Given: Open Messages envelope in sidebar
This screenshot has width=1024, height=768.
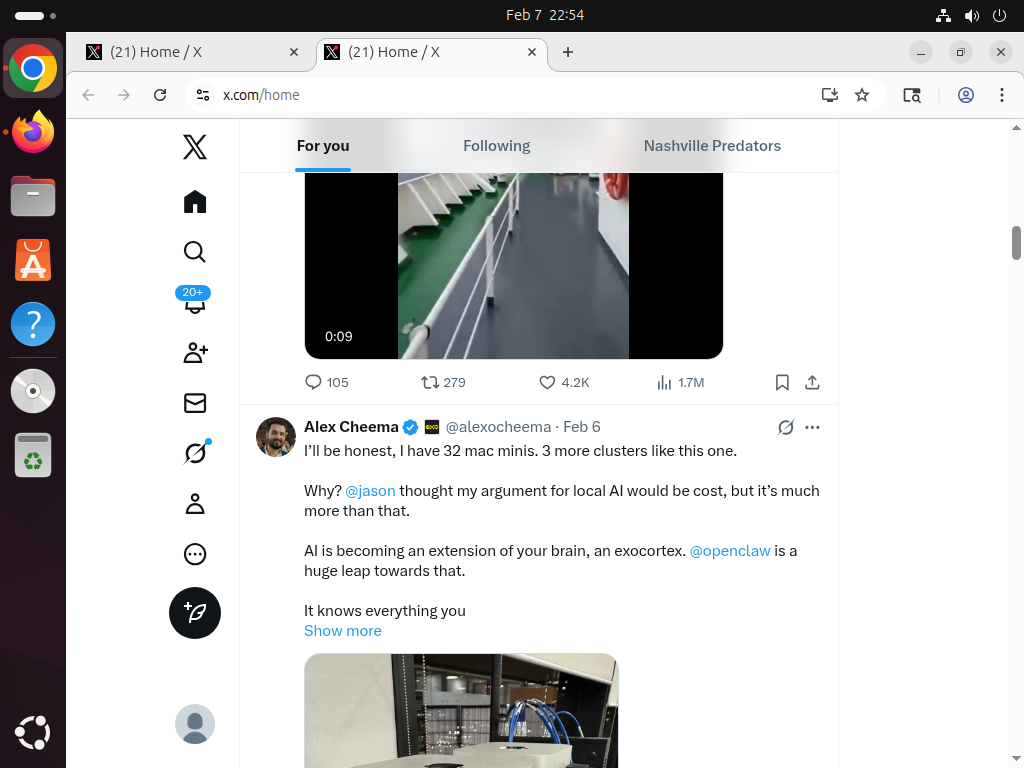Looking at the screenshot, I should tap(195, 403).
